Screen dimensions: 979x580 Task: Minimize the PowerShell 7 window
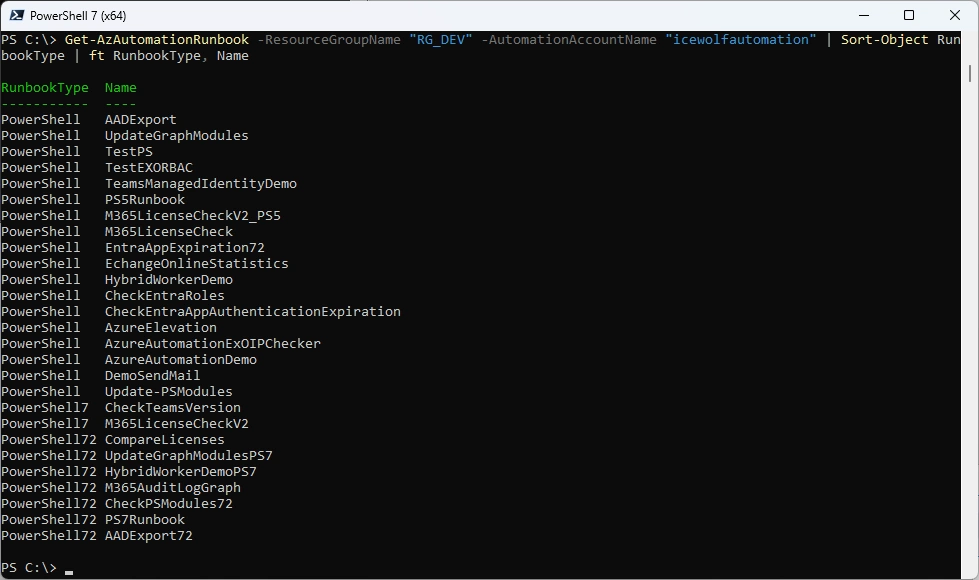pyautogui.click(x=864, y=16)
